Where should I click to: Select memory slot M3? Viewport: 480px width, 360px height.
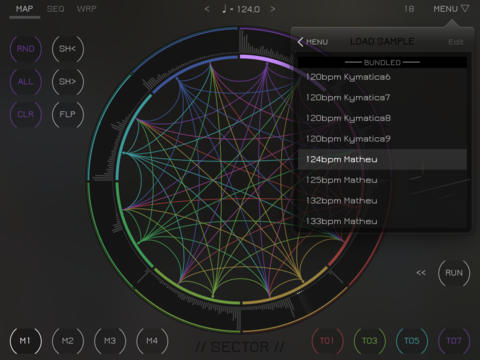click(110, 341)
